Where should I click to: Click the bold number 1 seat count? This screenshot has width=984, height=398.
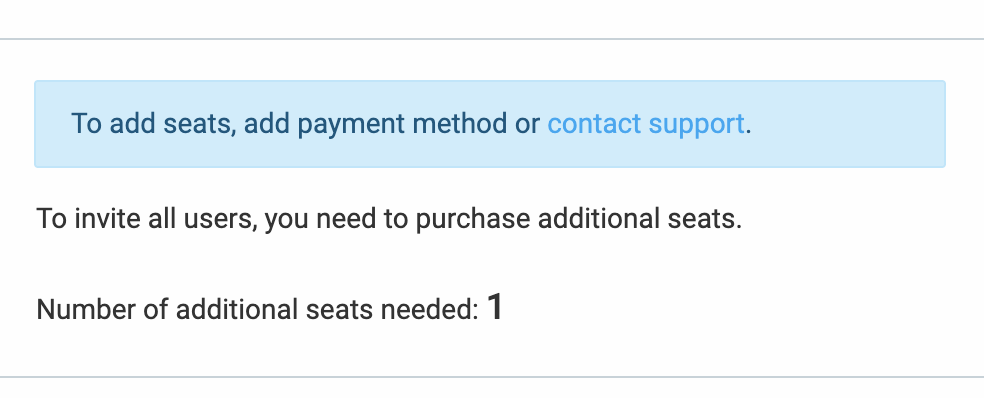495,308
